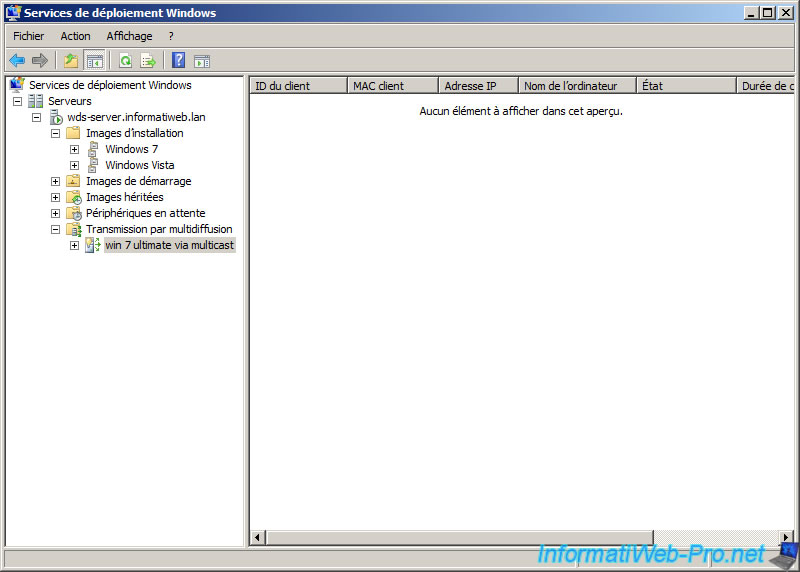Click the Services de déploiement Windows root icon
Viewport: 800px width, 572px height.
[x=17, y=84]
